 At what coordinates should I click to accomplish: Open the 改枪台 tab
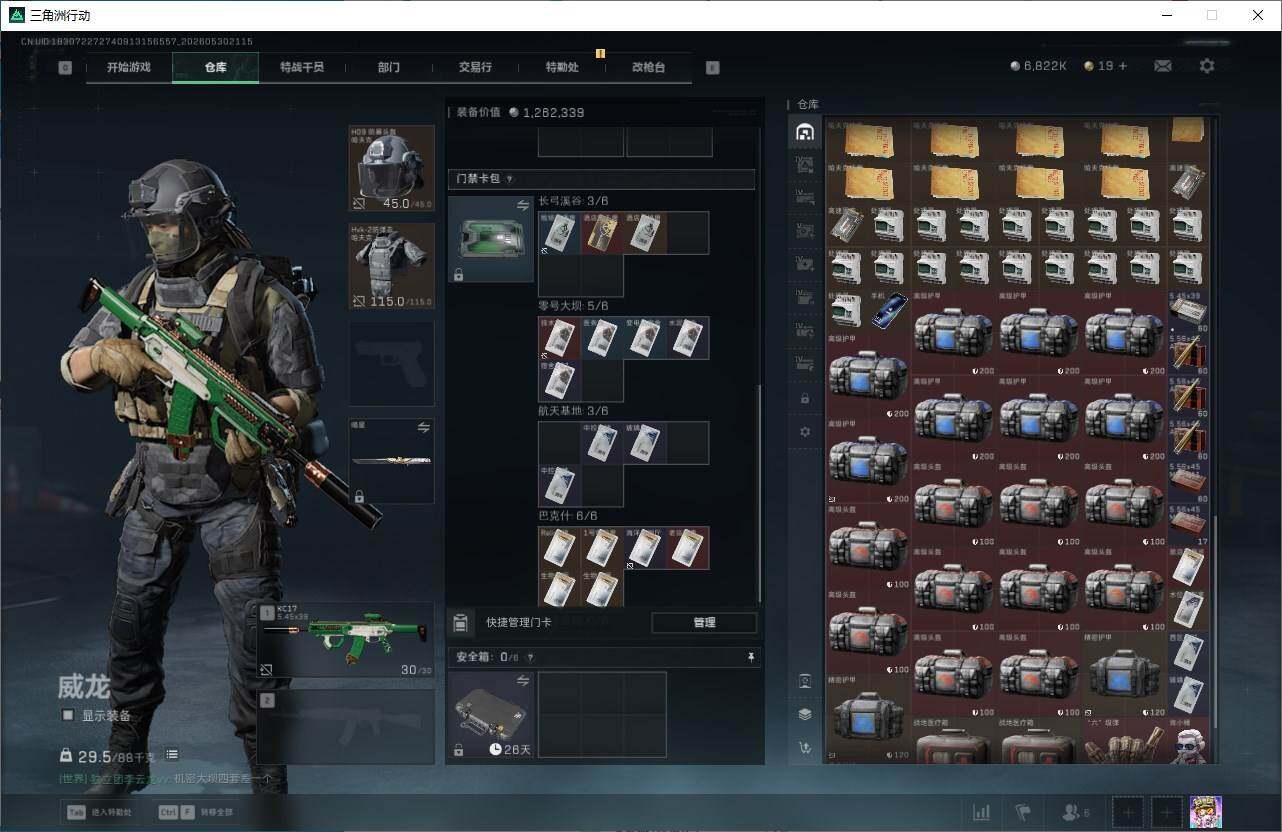click(648, 67)
